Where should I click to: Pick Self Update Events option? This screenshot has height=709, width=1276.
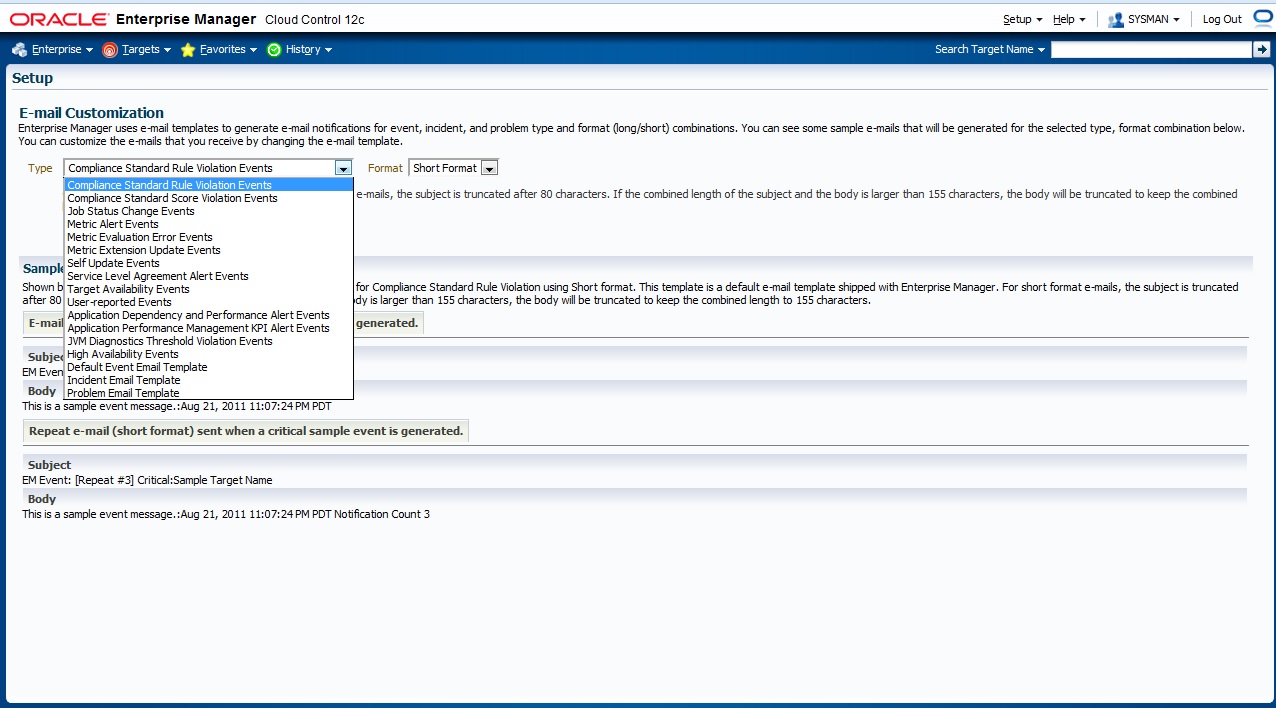[x=208, y=263]
